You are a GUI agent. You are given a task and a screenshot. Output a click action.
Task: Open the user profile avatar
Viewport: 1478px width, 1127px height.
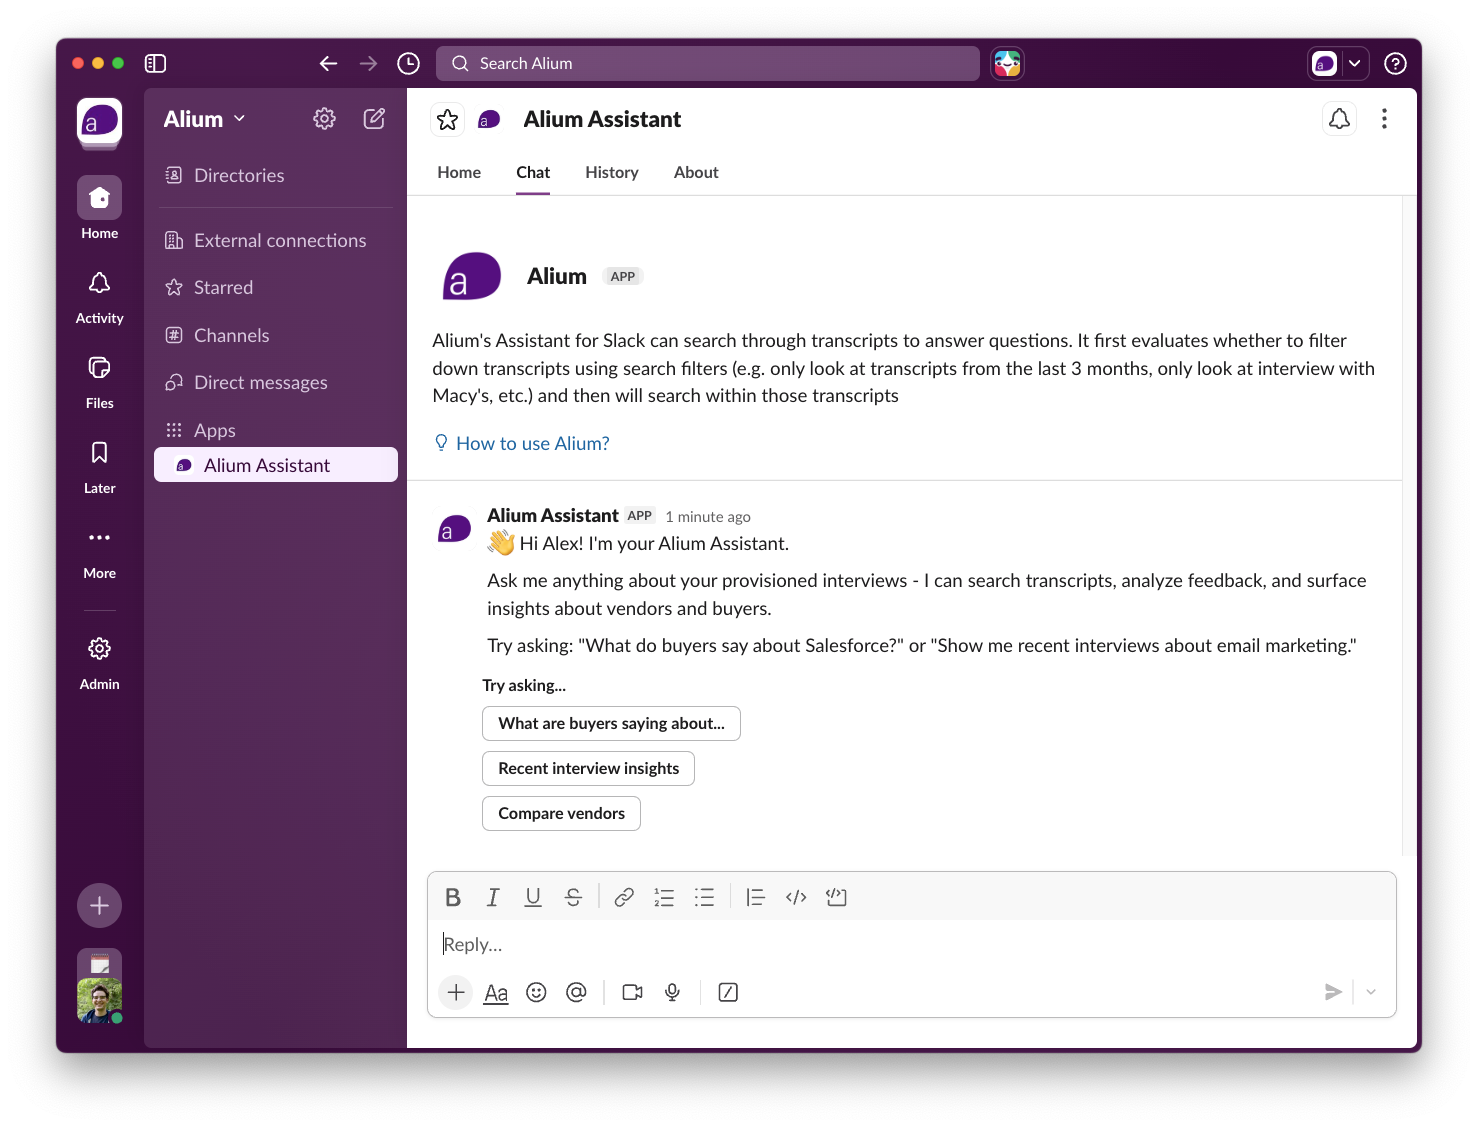[99, 1000]
